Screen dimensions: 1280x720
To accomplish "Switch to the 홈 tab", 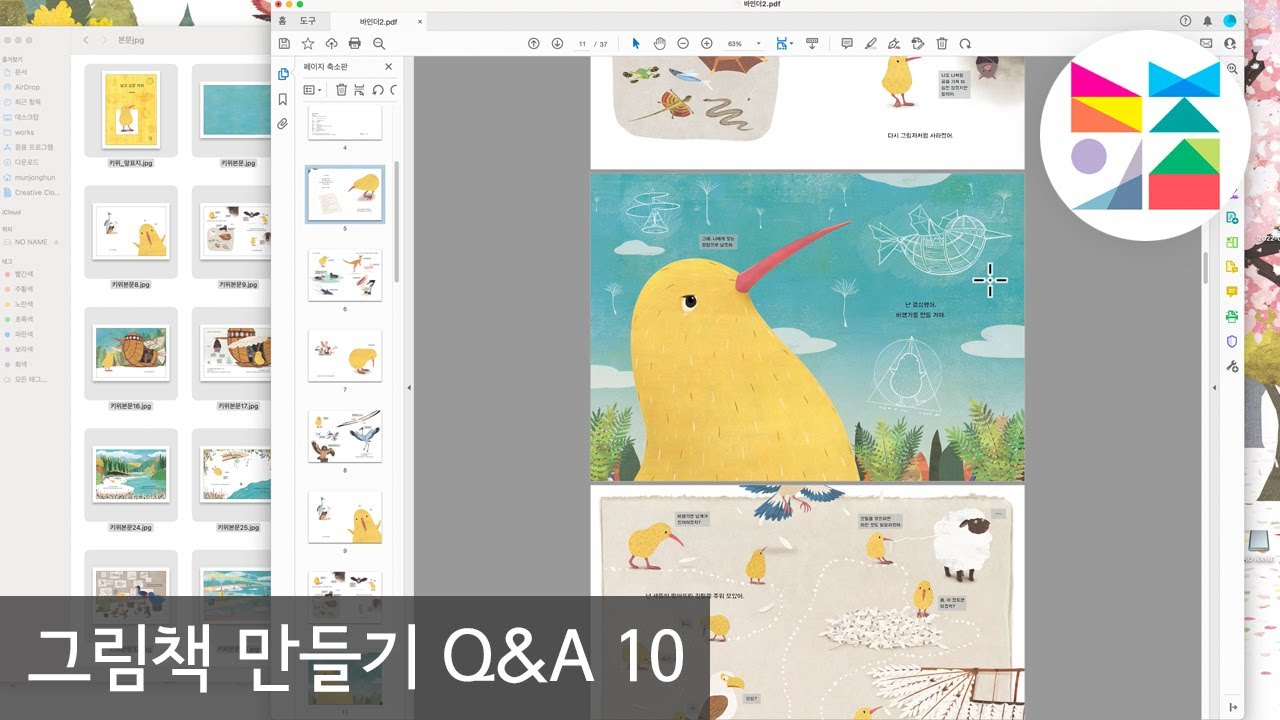I will point(283,20).
